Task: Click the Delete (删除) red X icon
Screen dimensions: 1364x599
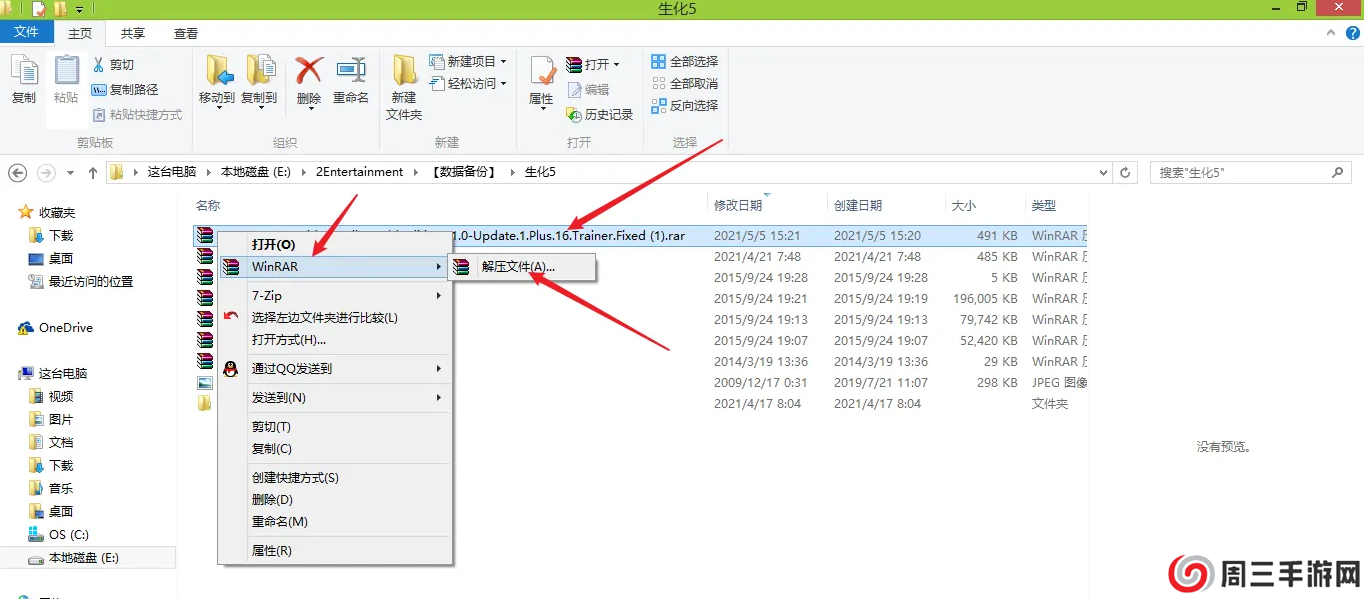Action: [309, 72]
